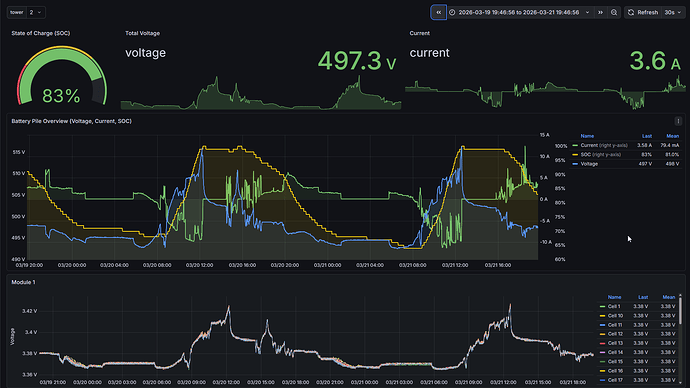This screenshot has width=690, height=388.
Task: Click the 100% SOC right axis label
Action: (x=561, y=146)
